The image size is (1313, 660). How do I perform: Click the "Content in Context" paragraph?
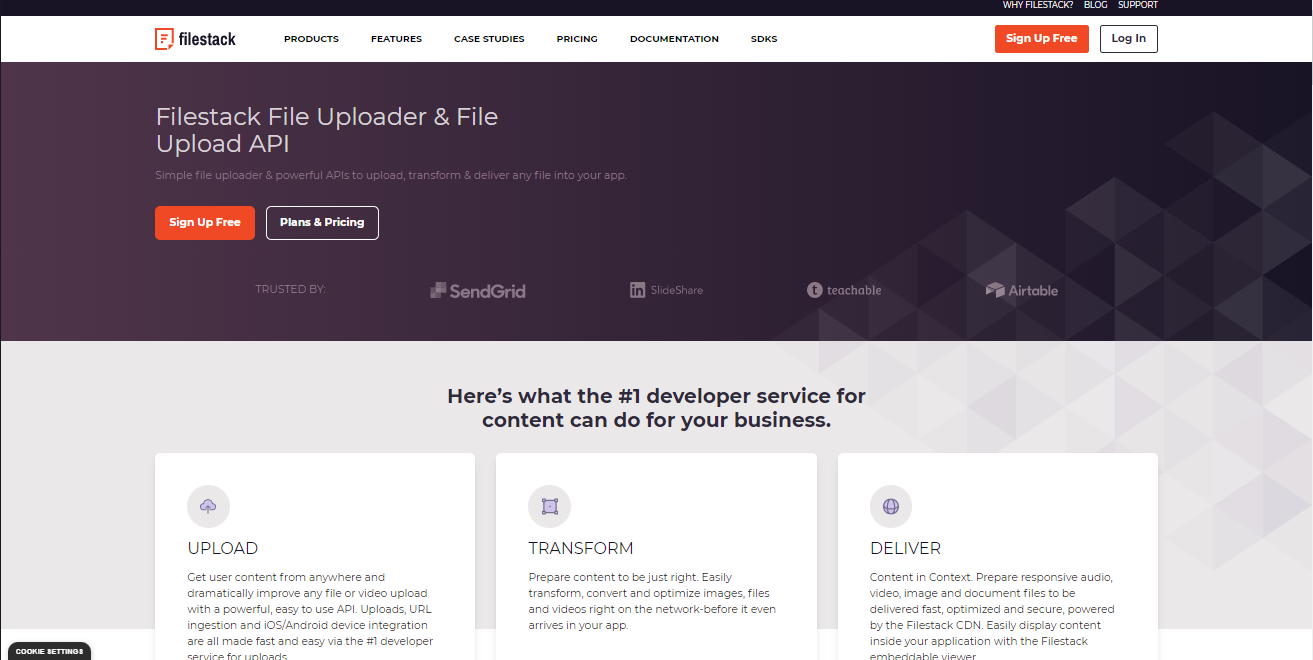click(x=993, y=617)
